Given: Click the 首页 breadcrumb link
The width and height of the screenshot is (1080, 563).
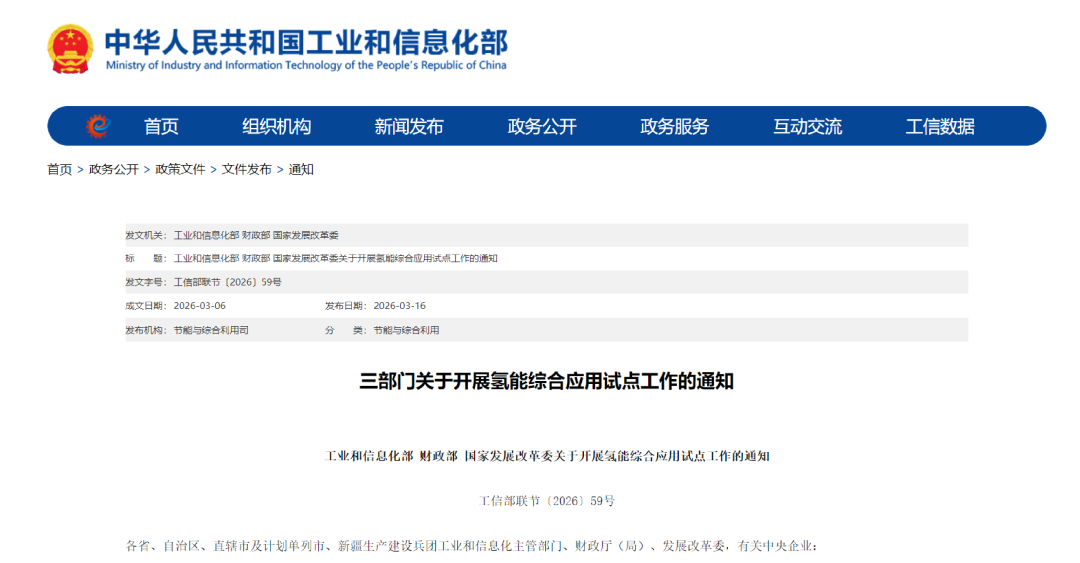Looking at the screenshot, I should 59,170.
